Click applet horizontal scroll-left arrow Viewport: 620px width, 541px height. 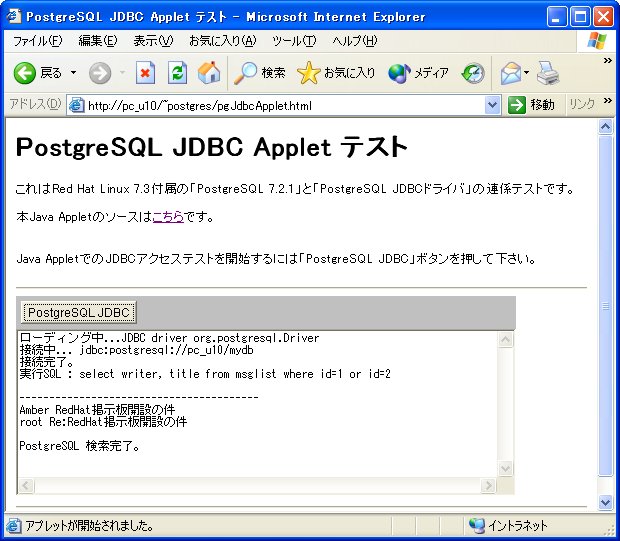pyautogui.click(x=26, y=485)
